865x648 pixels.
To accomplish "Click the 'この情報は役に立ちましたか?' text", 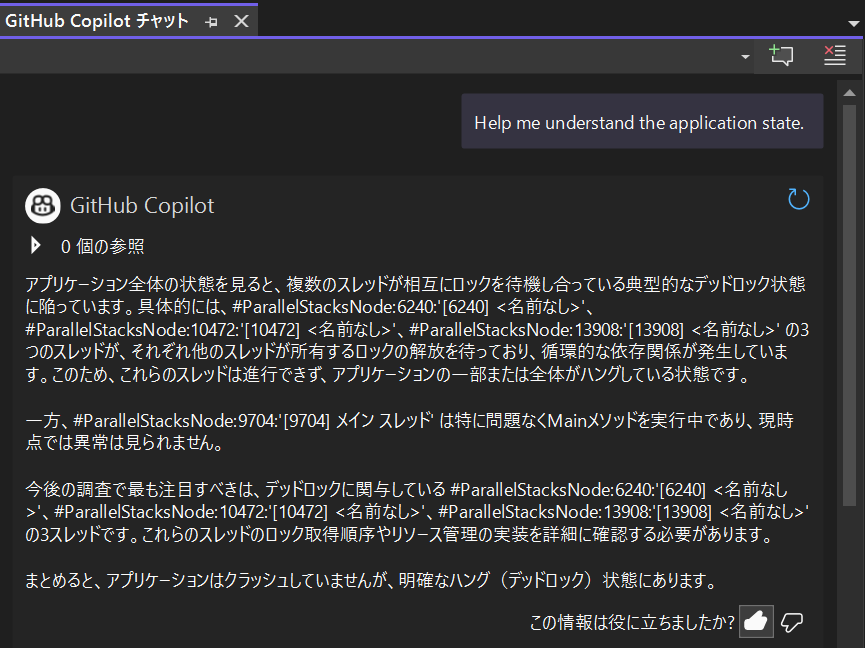I will coord(632,622).
